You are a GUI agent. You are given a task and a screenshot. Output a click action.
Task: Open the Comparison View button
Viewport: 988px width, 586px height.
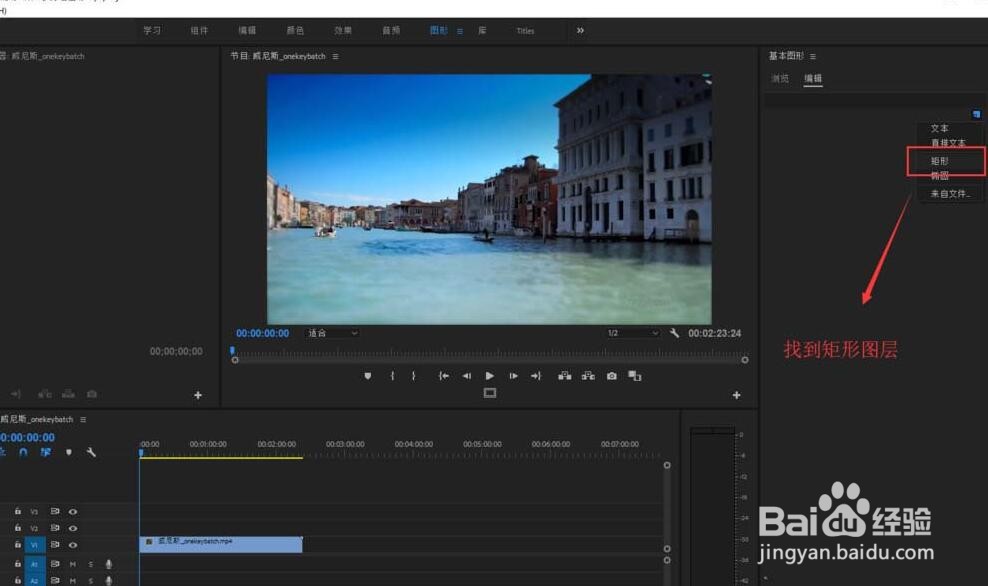coord(635,376)
